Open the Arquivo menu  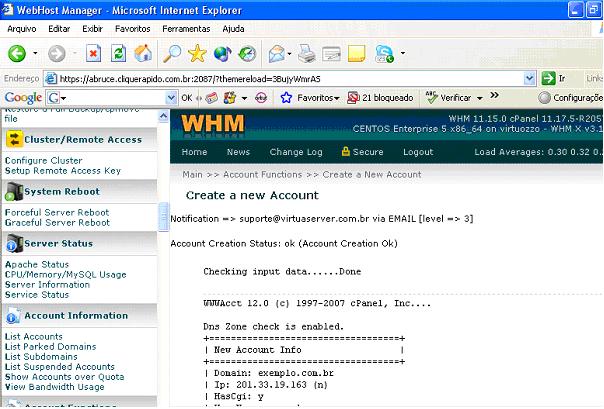[x=22, y=29]
